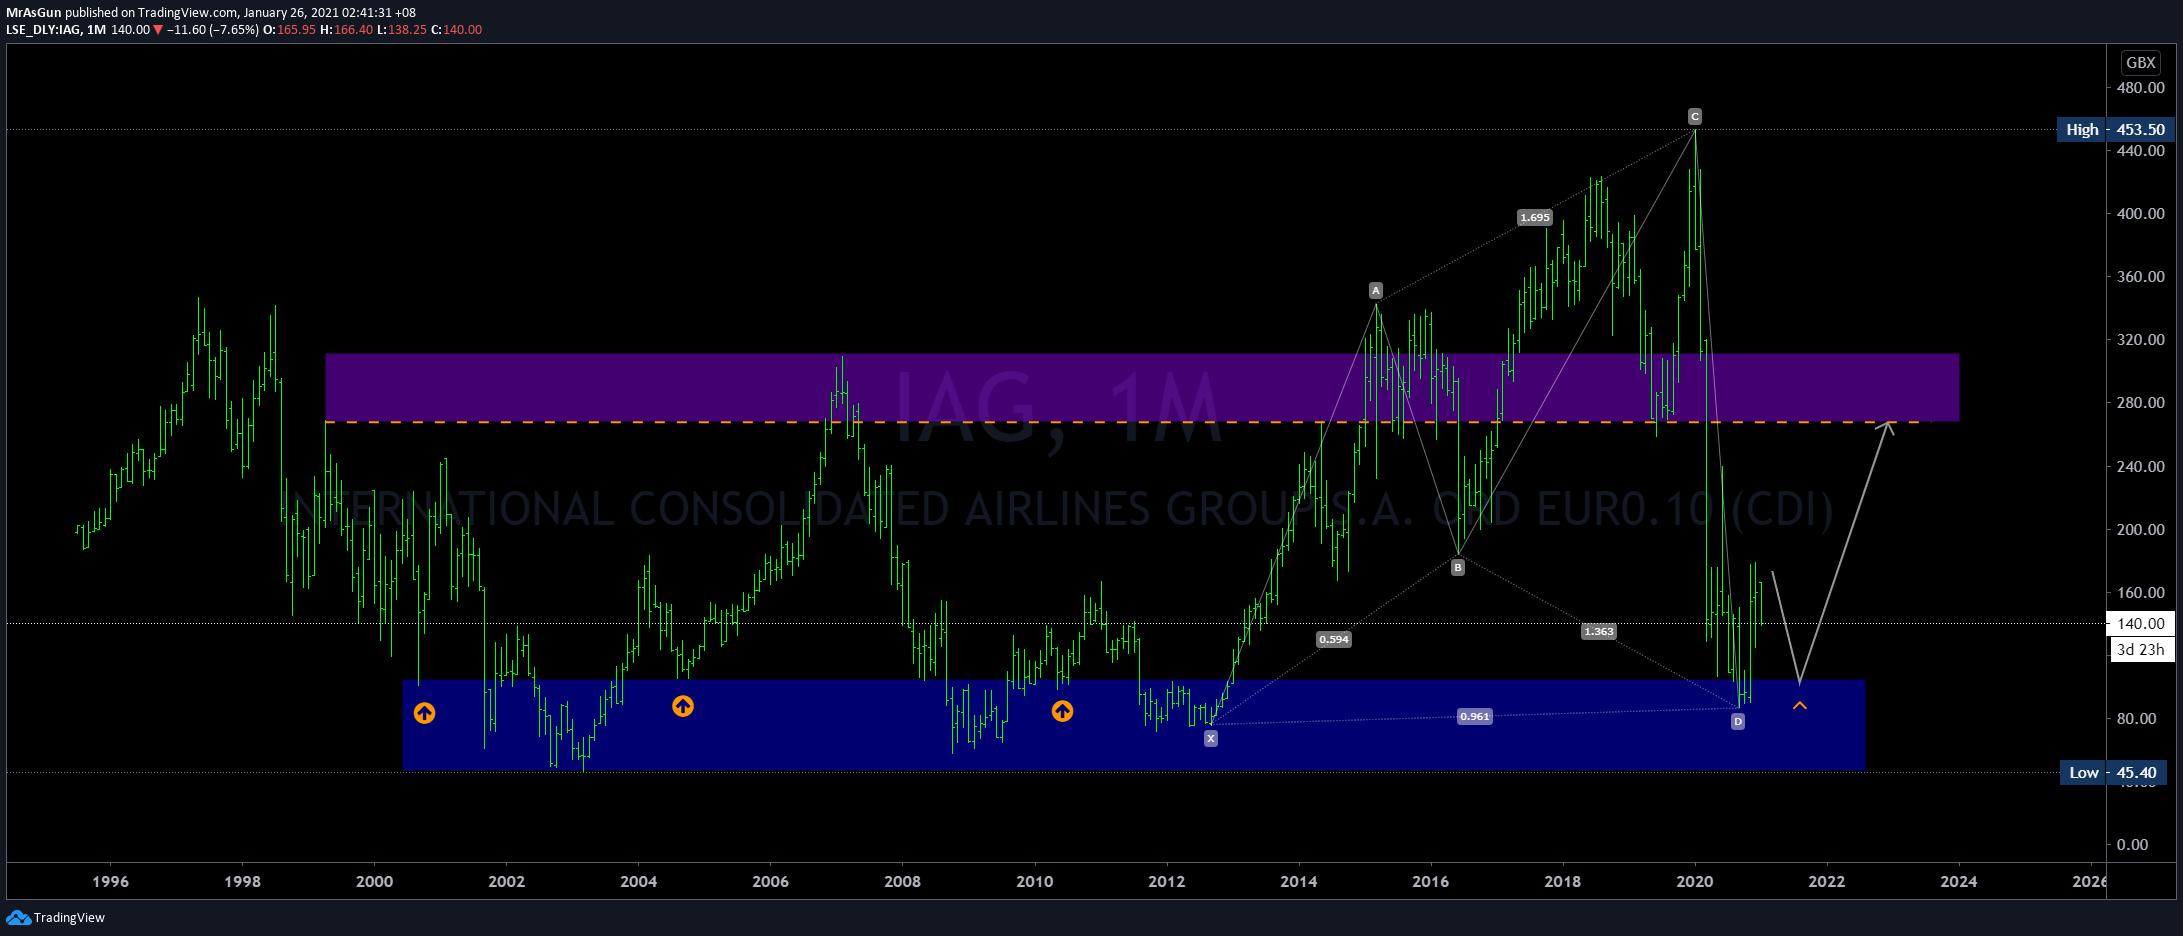
Task: Click the High 453.50 price label
Action: [2115, 130]
